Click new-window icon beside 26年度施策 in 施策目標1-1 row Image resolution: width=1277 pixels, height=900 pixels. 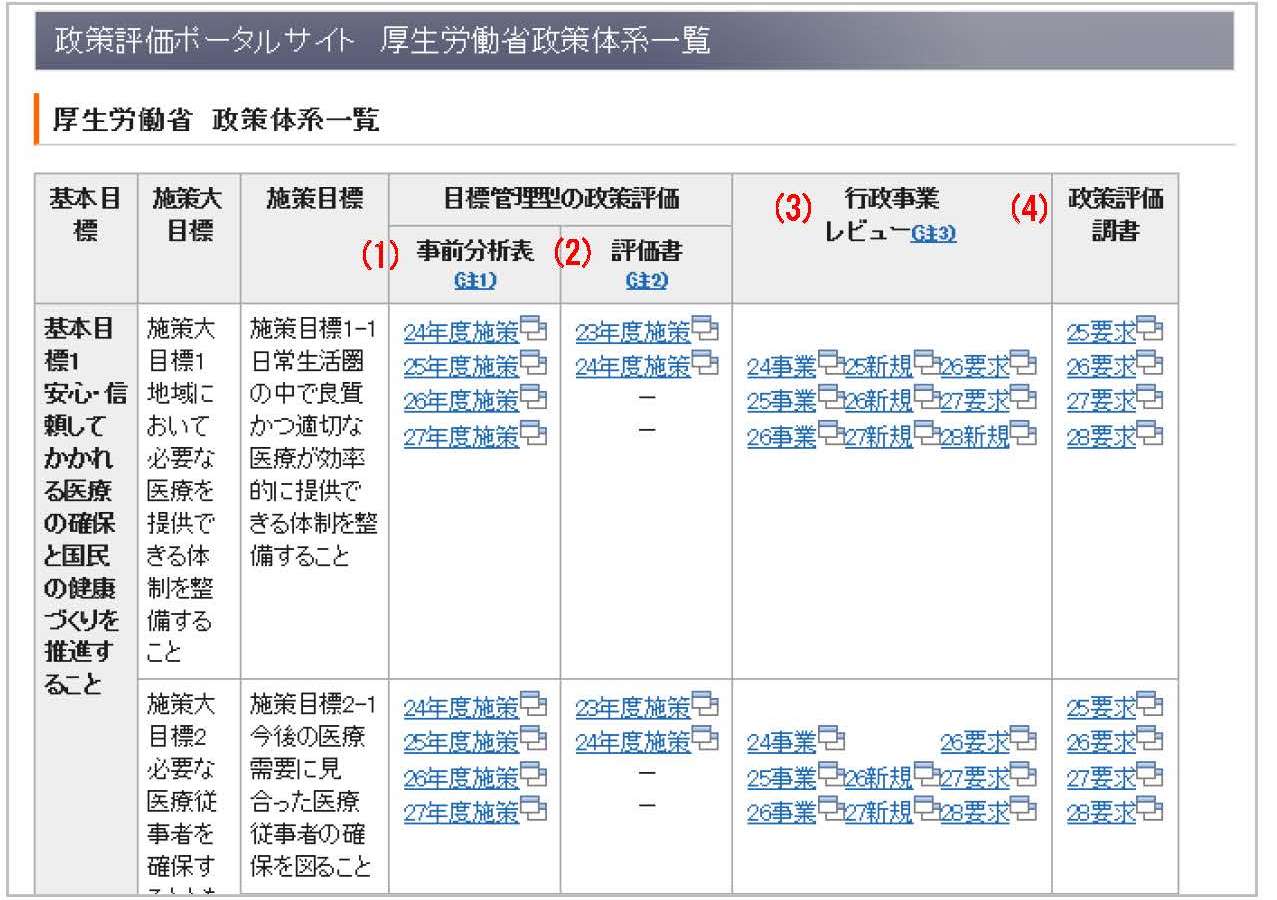(x=535, y=399)
